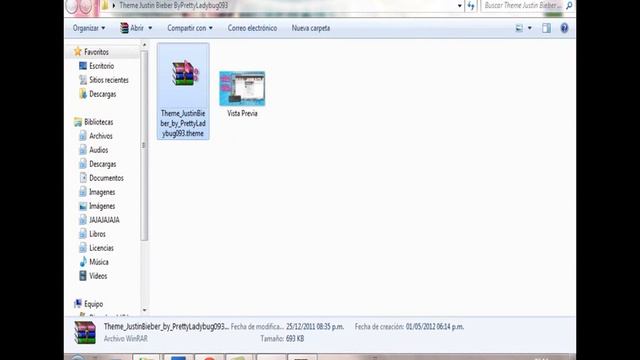The image size is (640, 360).
Task: Open the Libros library
Action: (x=98, y=234)
